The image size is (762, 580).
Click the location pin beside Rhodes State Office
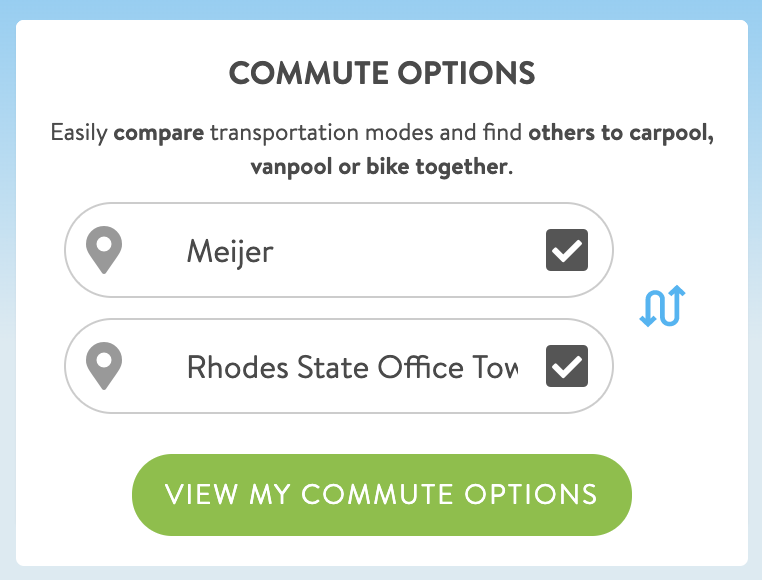tap(104, 366)
